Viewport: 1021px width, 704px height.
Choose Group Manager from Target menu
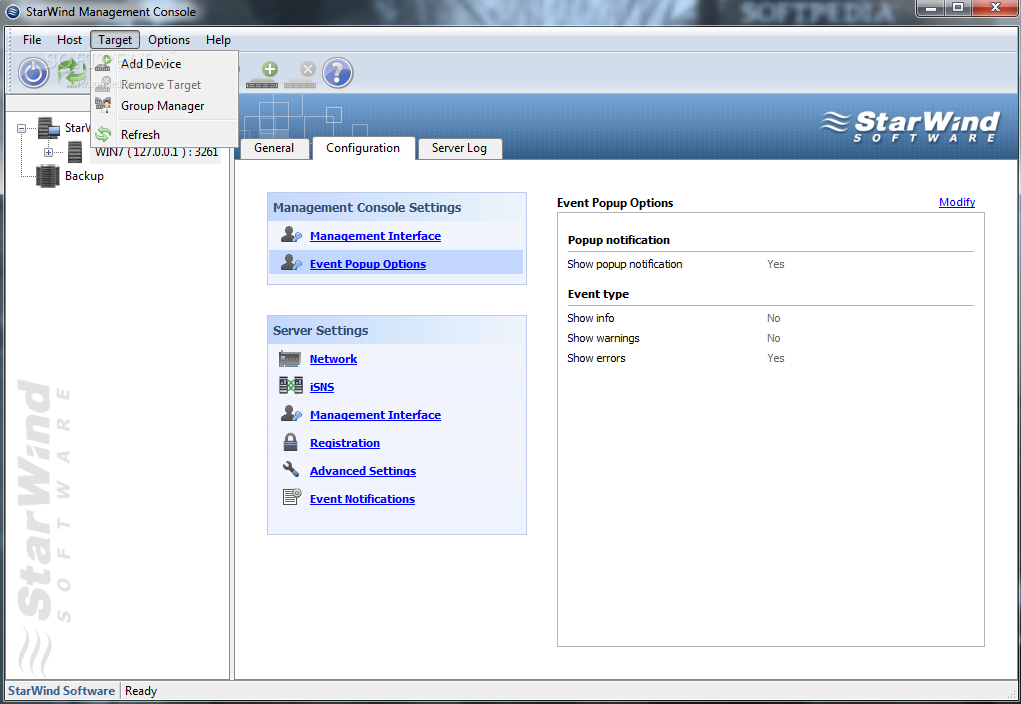164,106
